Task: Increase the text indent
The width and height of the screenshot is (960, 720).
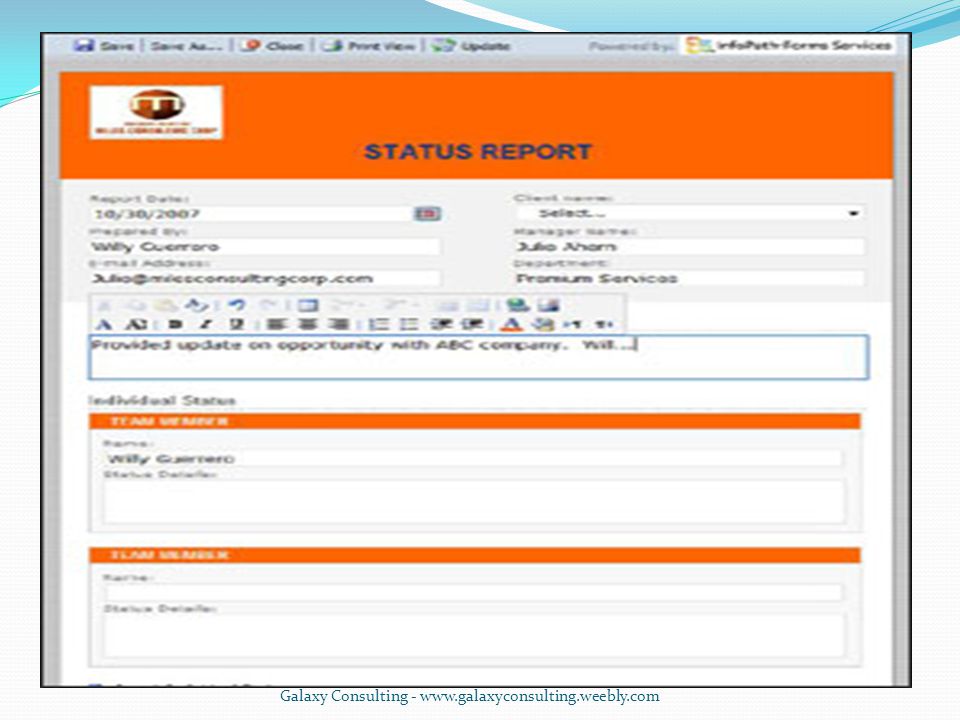Action: pos(472,324)
